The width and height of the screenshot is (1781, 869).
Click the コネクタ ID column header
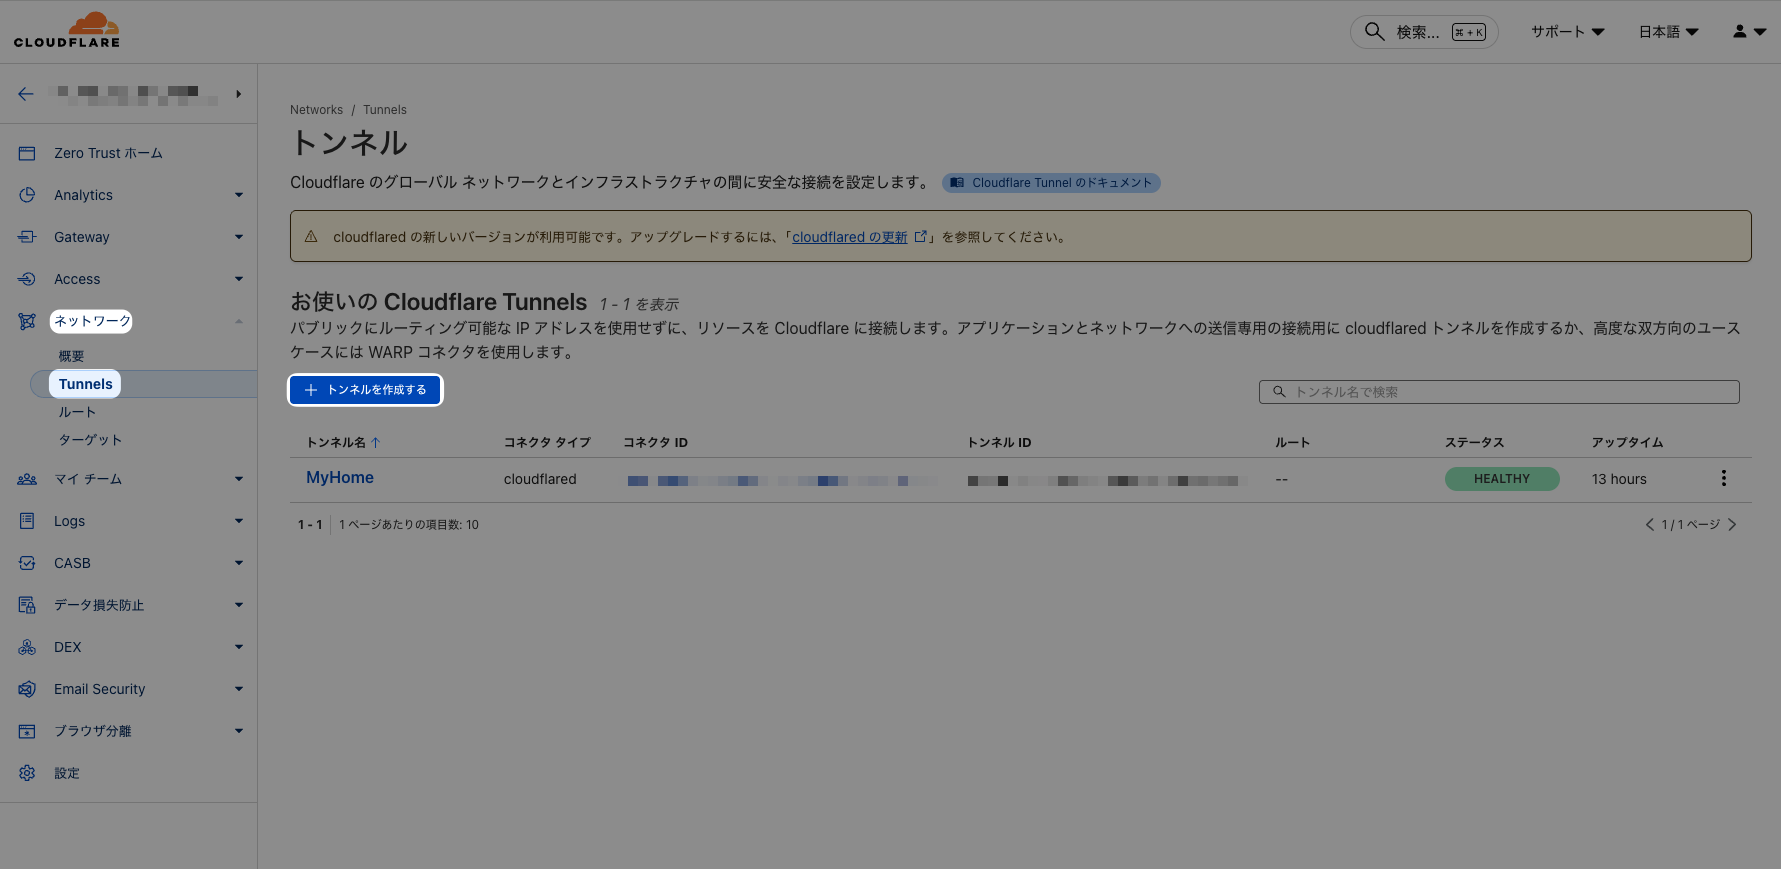656,442
